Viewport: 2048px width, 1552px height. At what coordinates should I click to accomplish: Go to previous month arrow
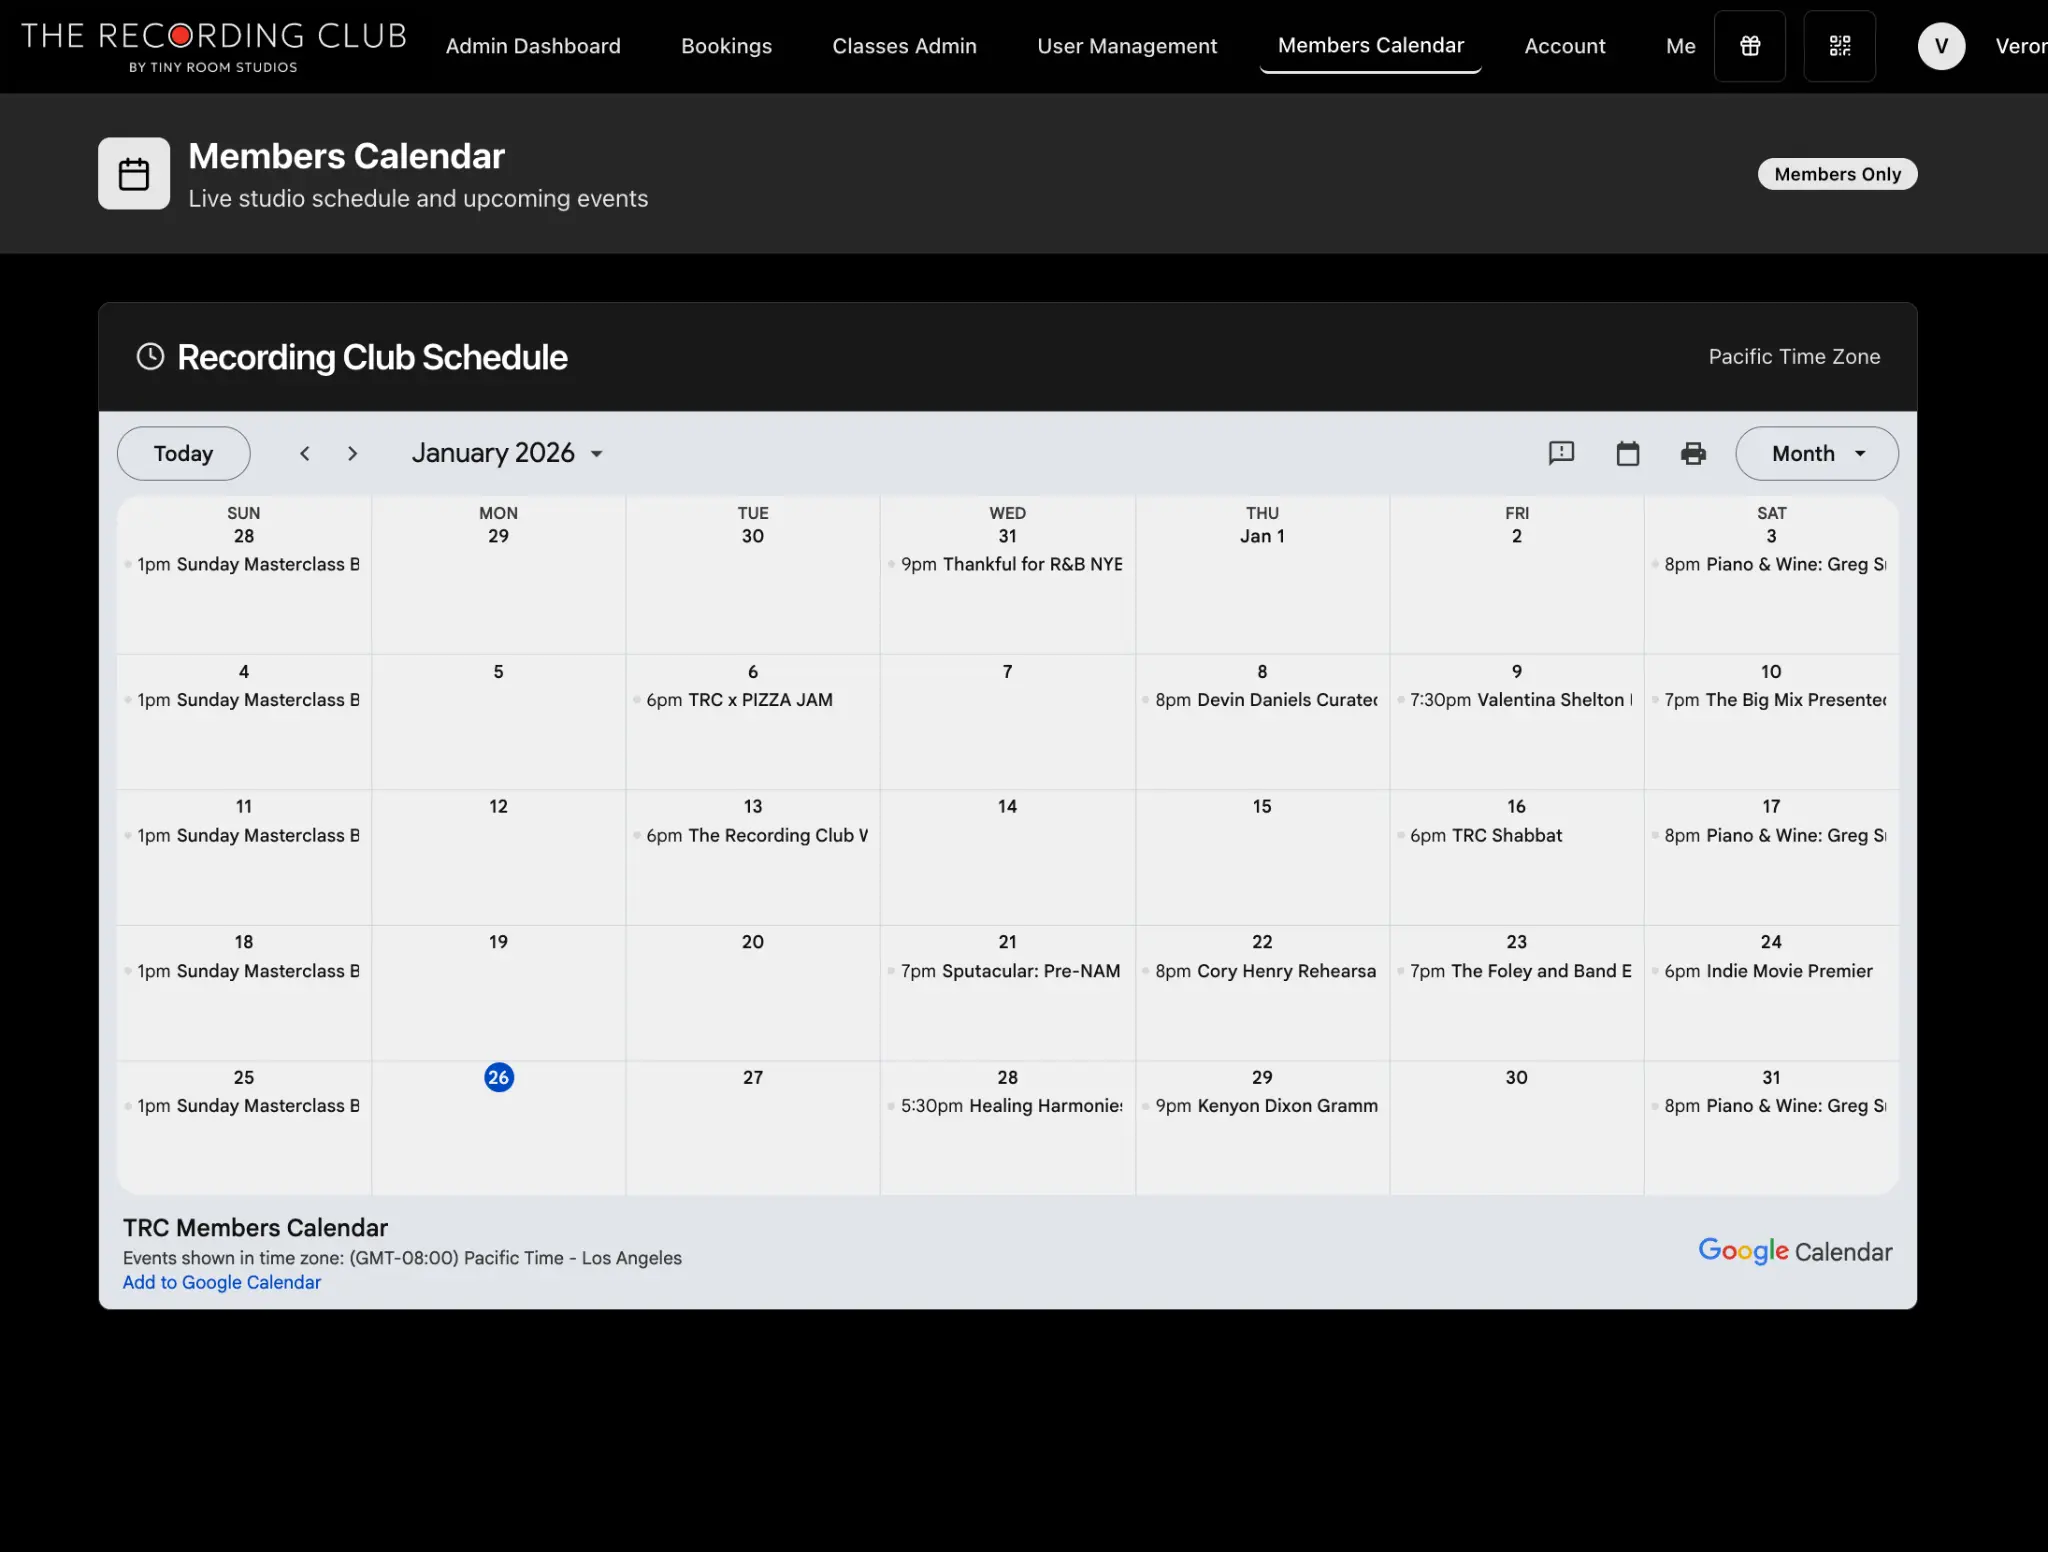(305, 454)
